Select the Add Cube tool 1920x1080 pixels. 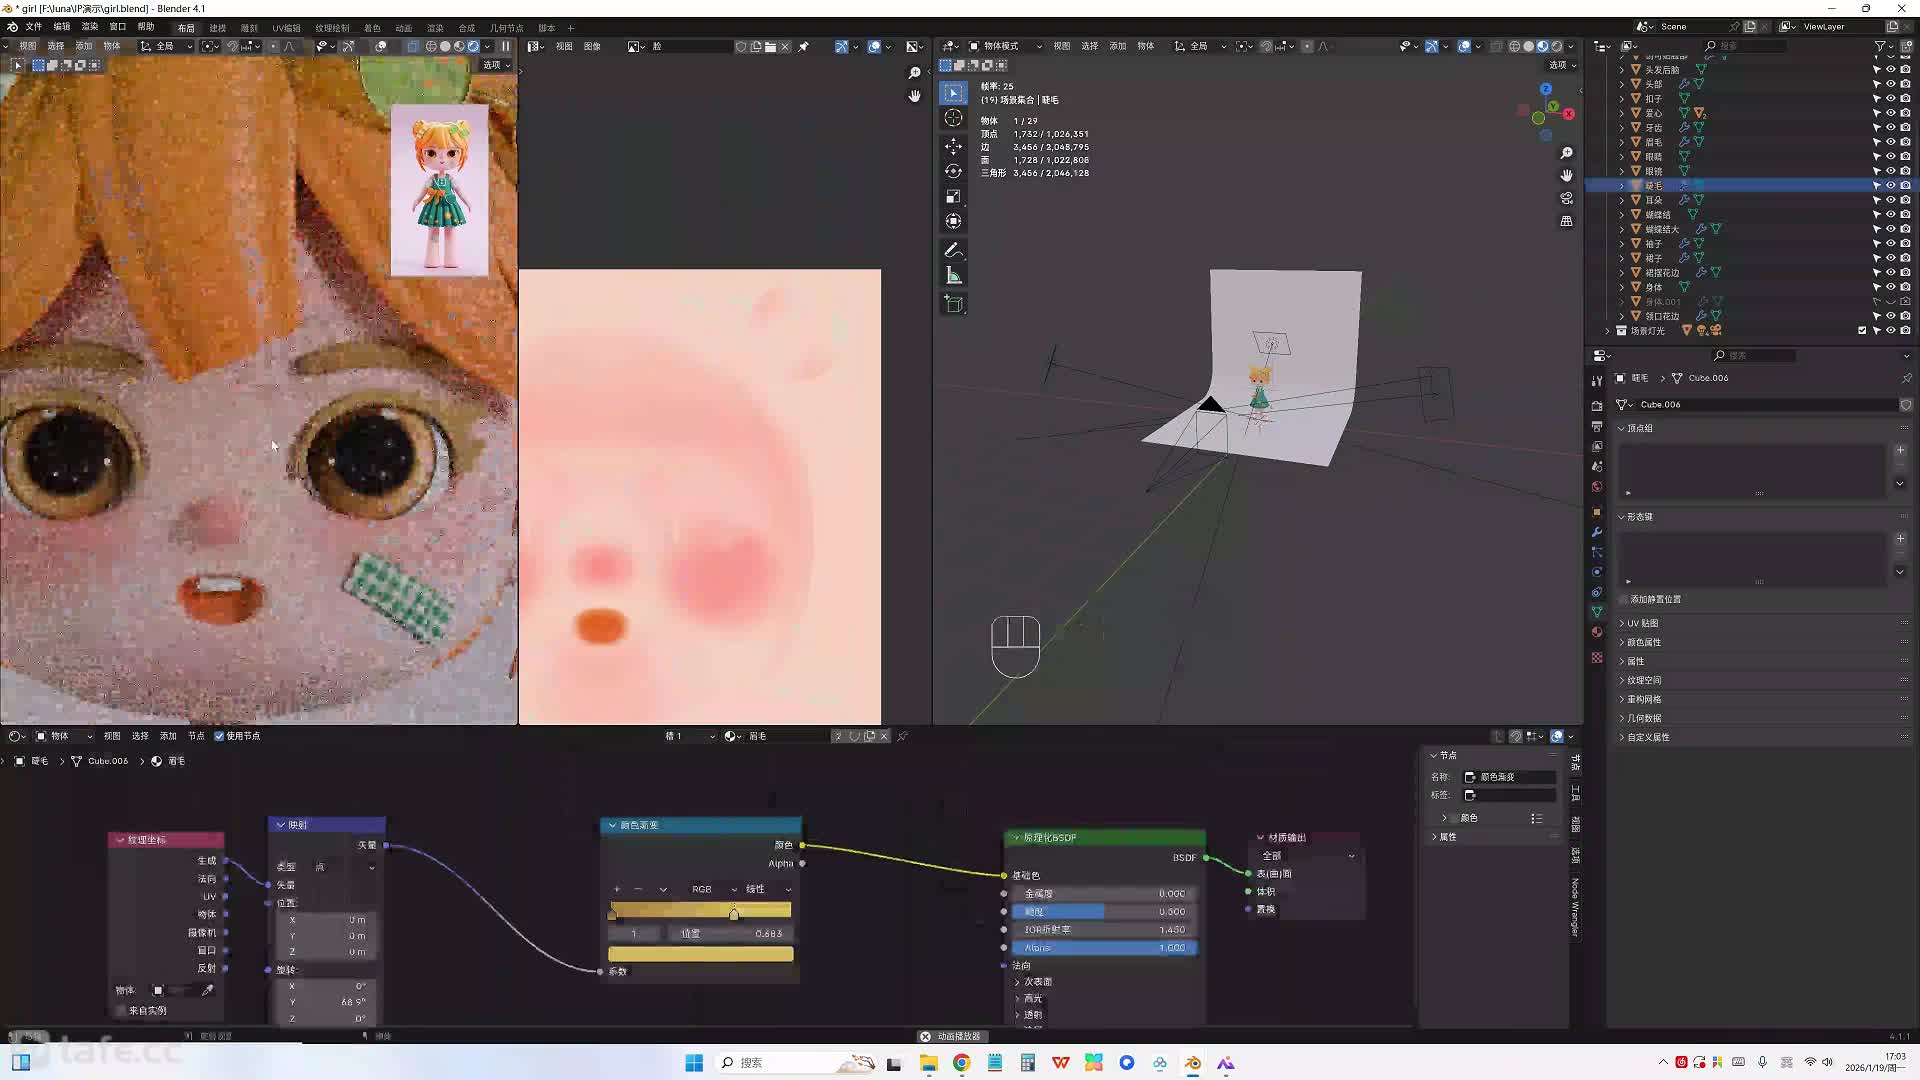(953, 304)
